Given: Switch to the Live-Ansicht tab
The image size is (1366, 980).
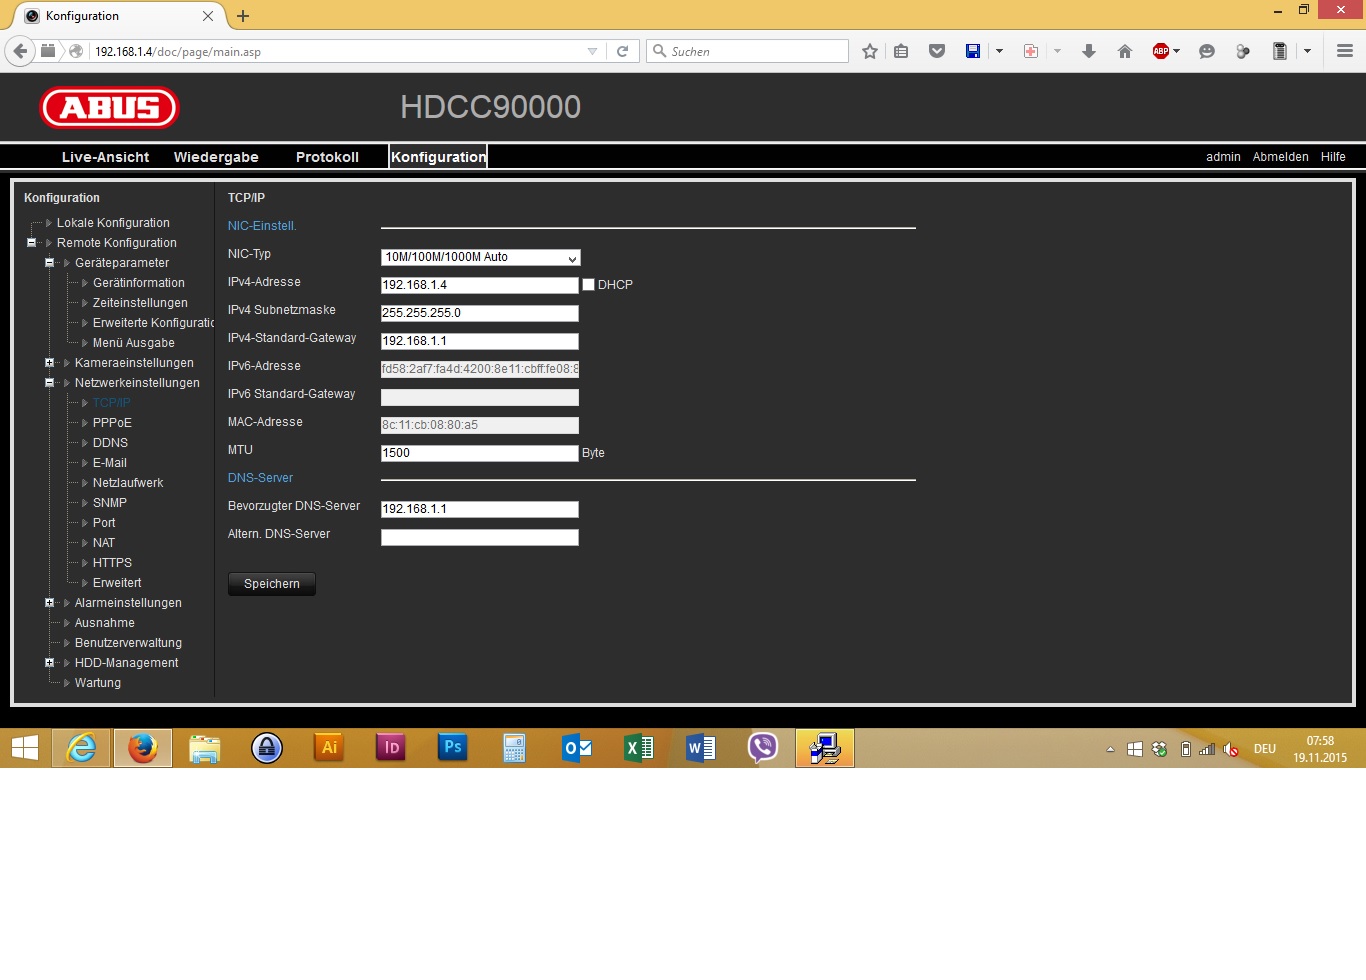Looking at the screenshot, I should click(x=105, y=157).
